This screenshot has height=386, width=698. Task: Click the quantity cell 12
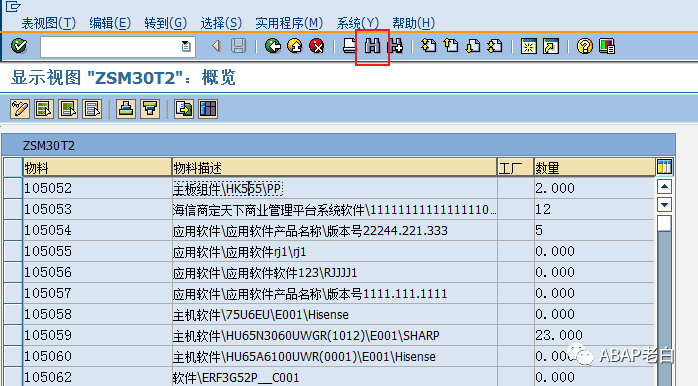(594, 209)
